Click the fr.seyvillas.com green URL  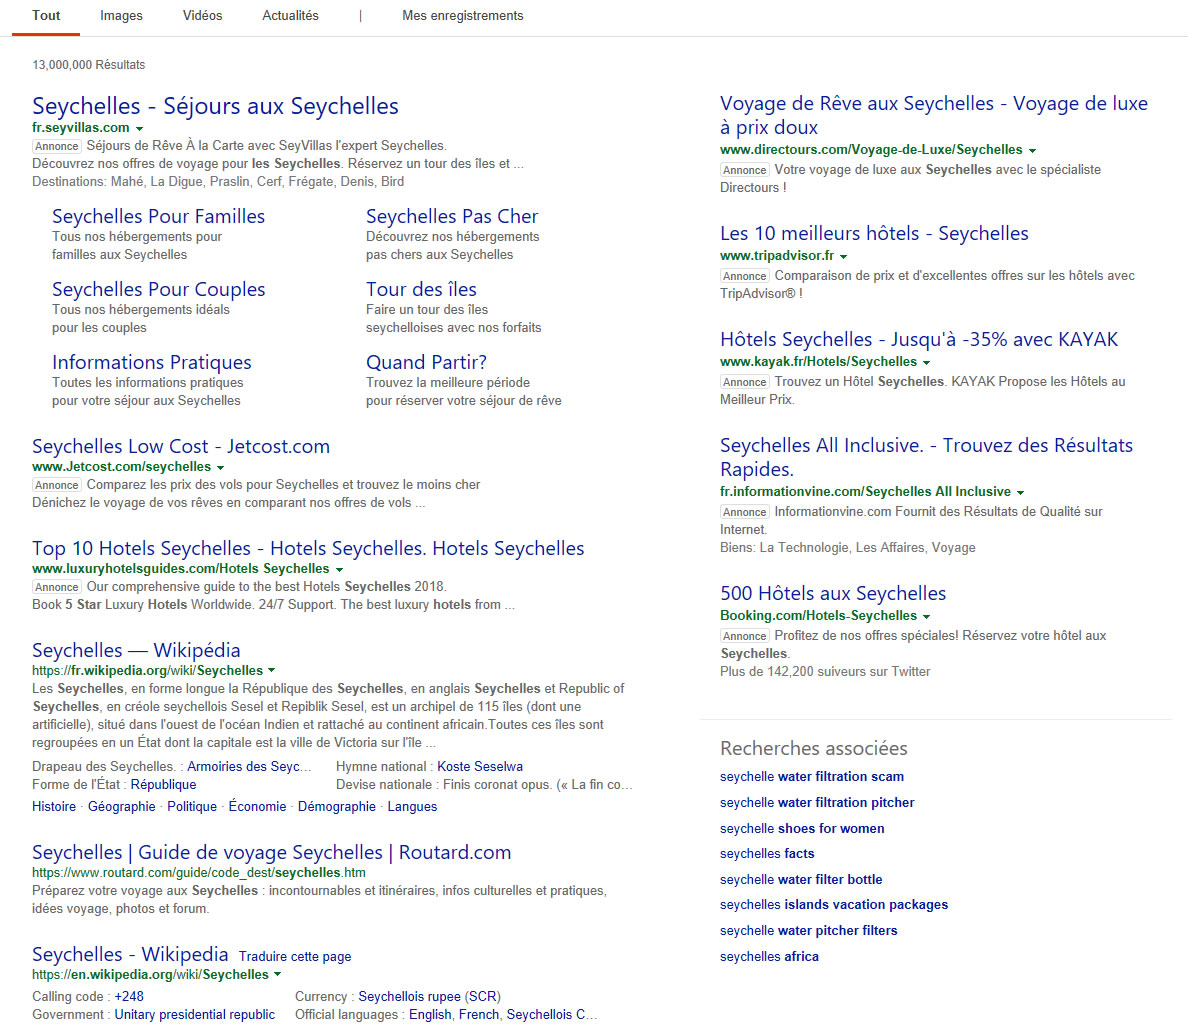pos(80,128)
